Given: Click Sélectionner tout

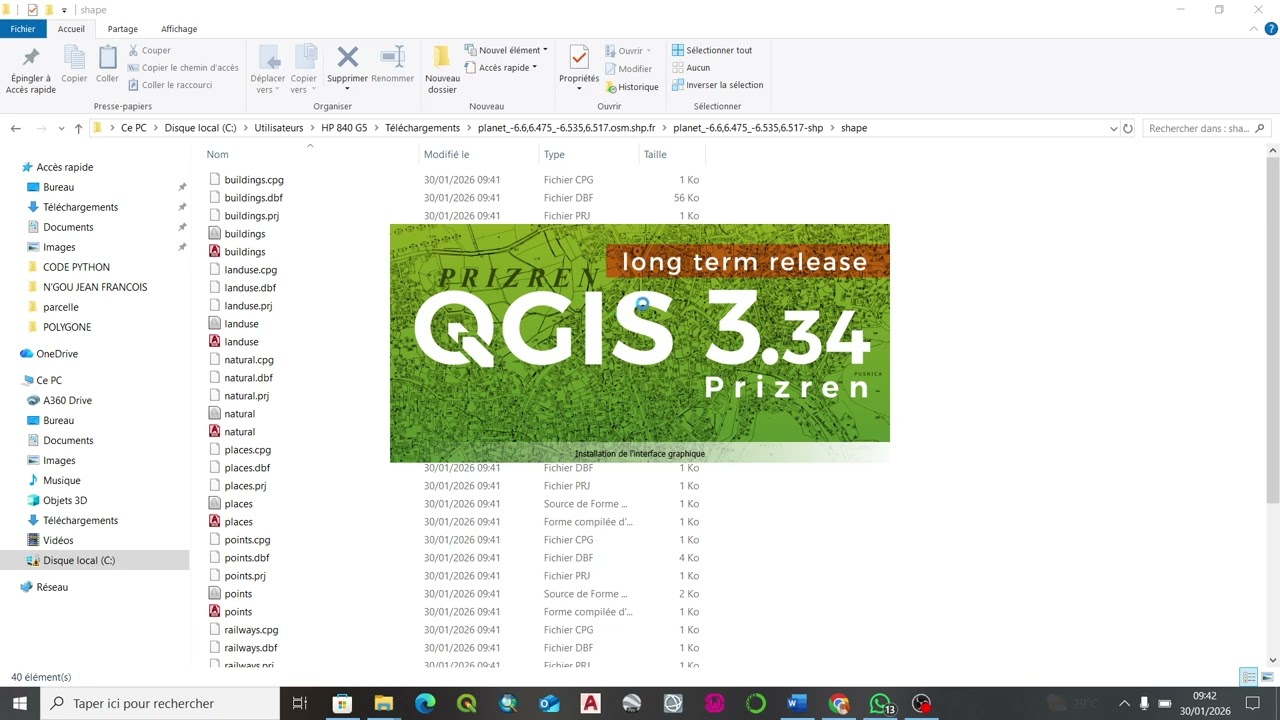Looking at the screenshot, I should 712,50.
